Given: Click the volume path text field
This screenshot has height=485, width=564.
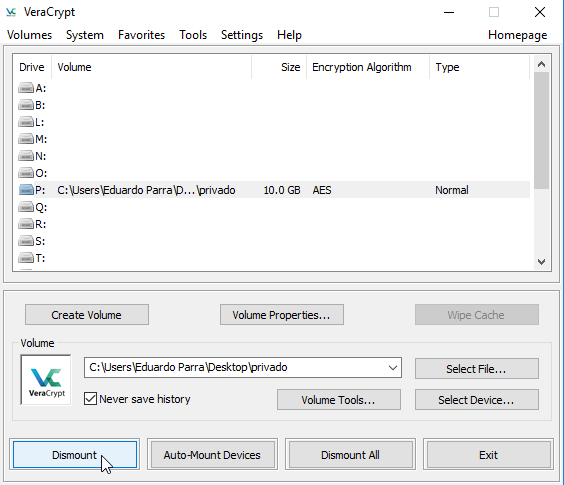Looking at the screenshot, I should pos(235,367).
